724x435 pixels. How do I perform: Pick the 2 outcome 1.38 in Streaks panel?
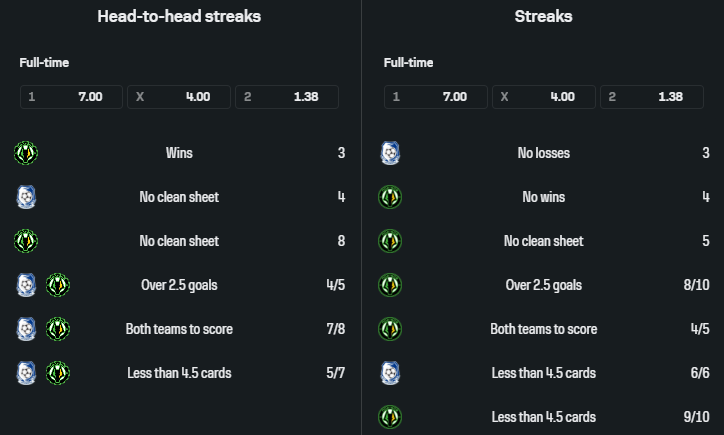click(652, 97)
